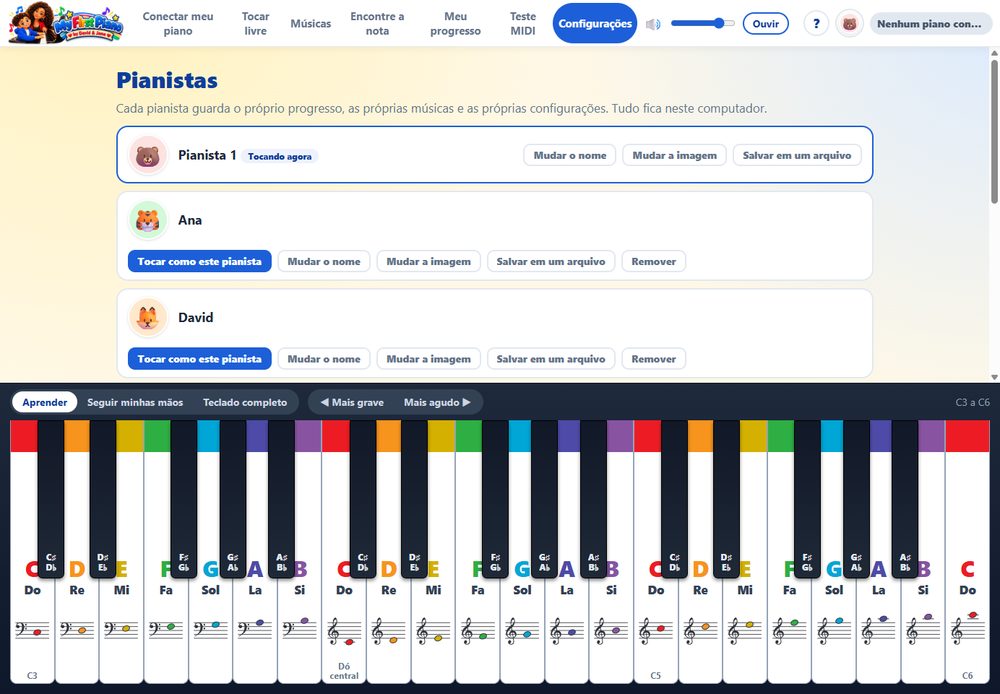Shift keyboard higher with Mais agudo
The height and width of the screenshot is (694, 1000).
pos(438,402)
